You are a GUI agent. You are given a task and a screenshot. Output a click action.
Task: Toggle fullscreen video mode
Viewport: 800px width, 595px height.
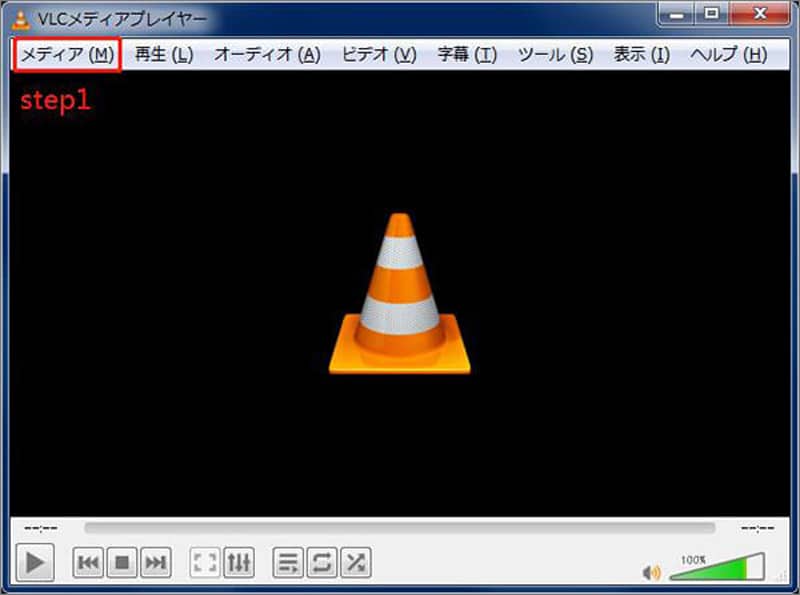coord(203,562)
